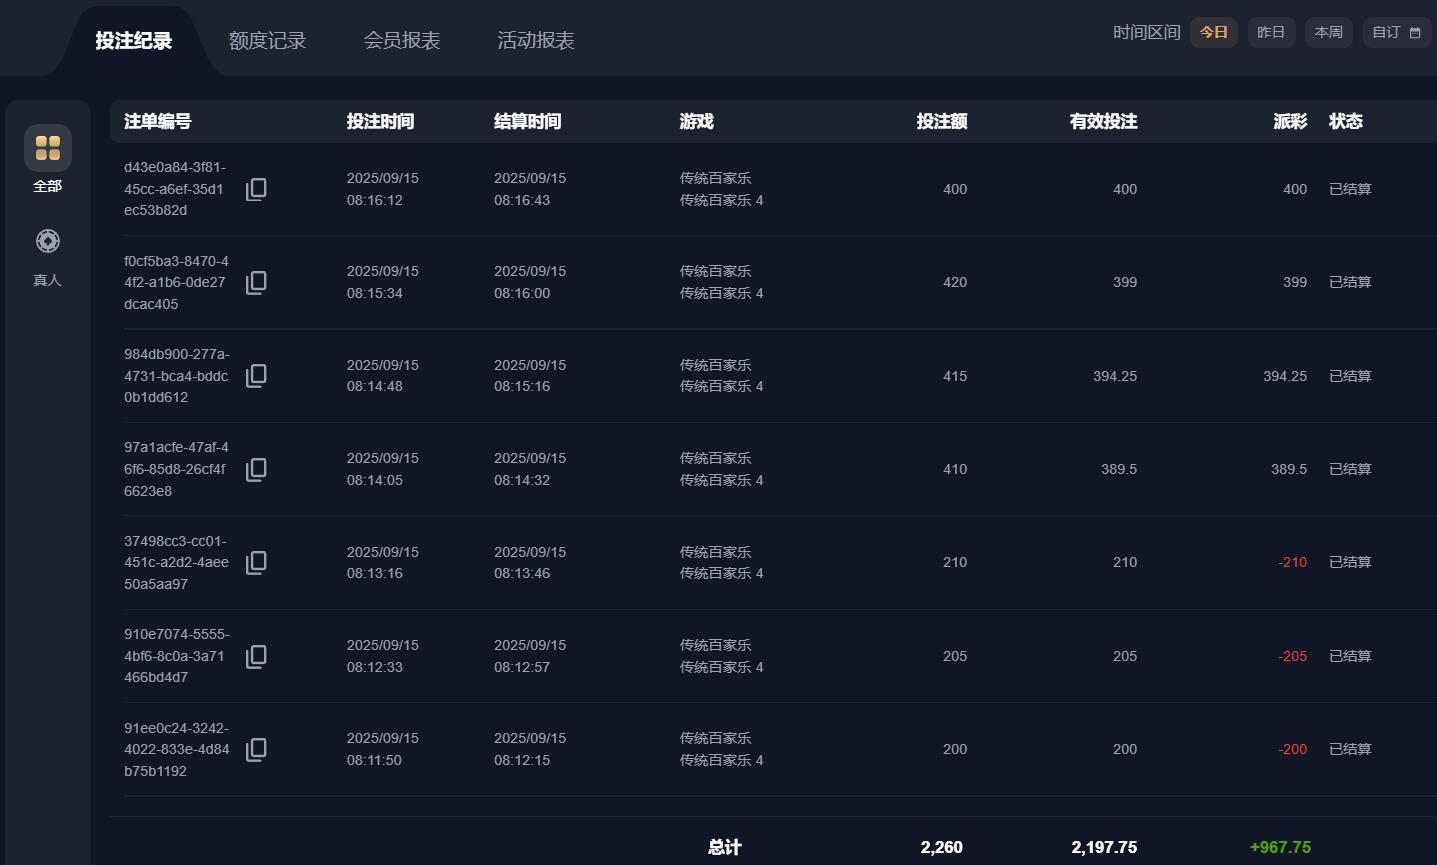This screenshot has width=1437, height=865.
Task: Copy bet ID starting with 91ee0c24
Action: 256,749
